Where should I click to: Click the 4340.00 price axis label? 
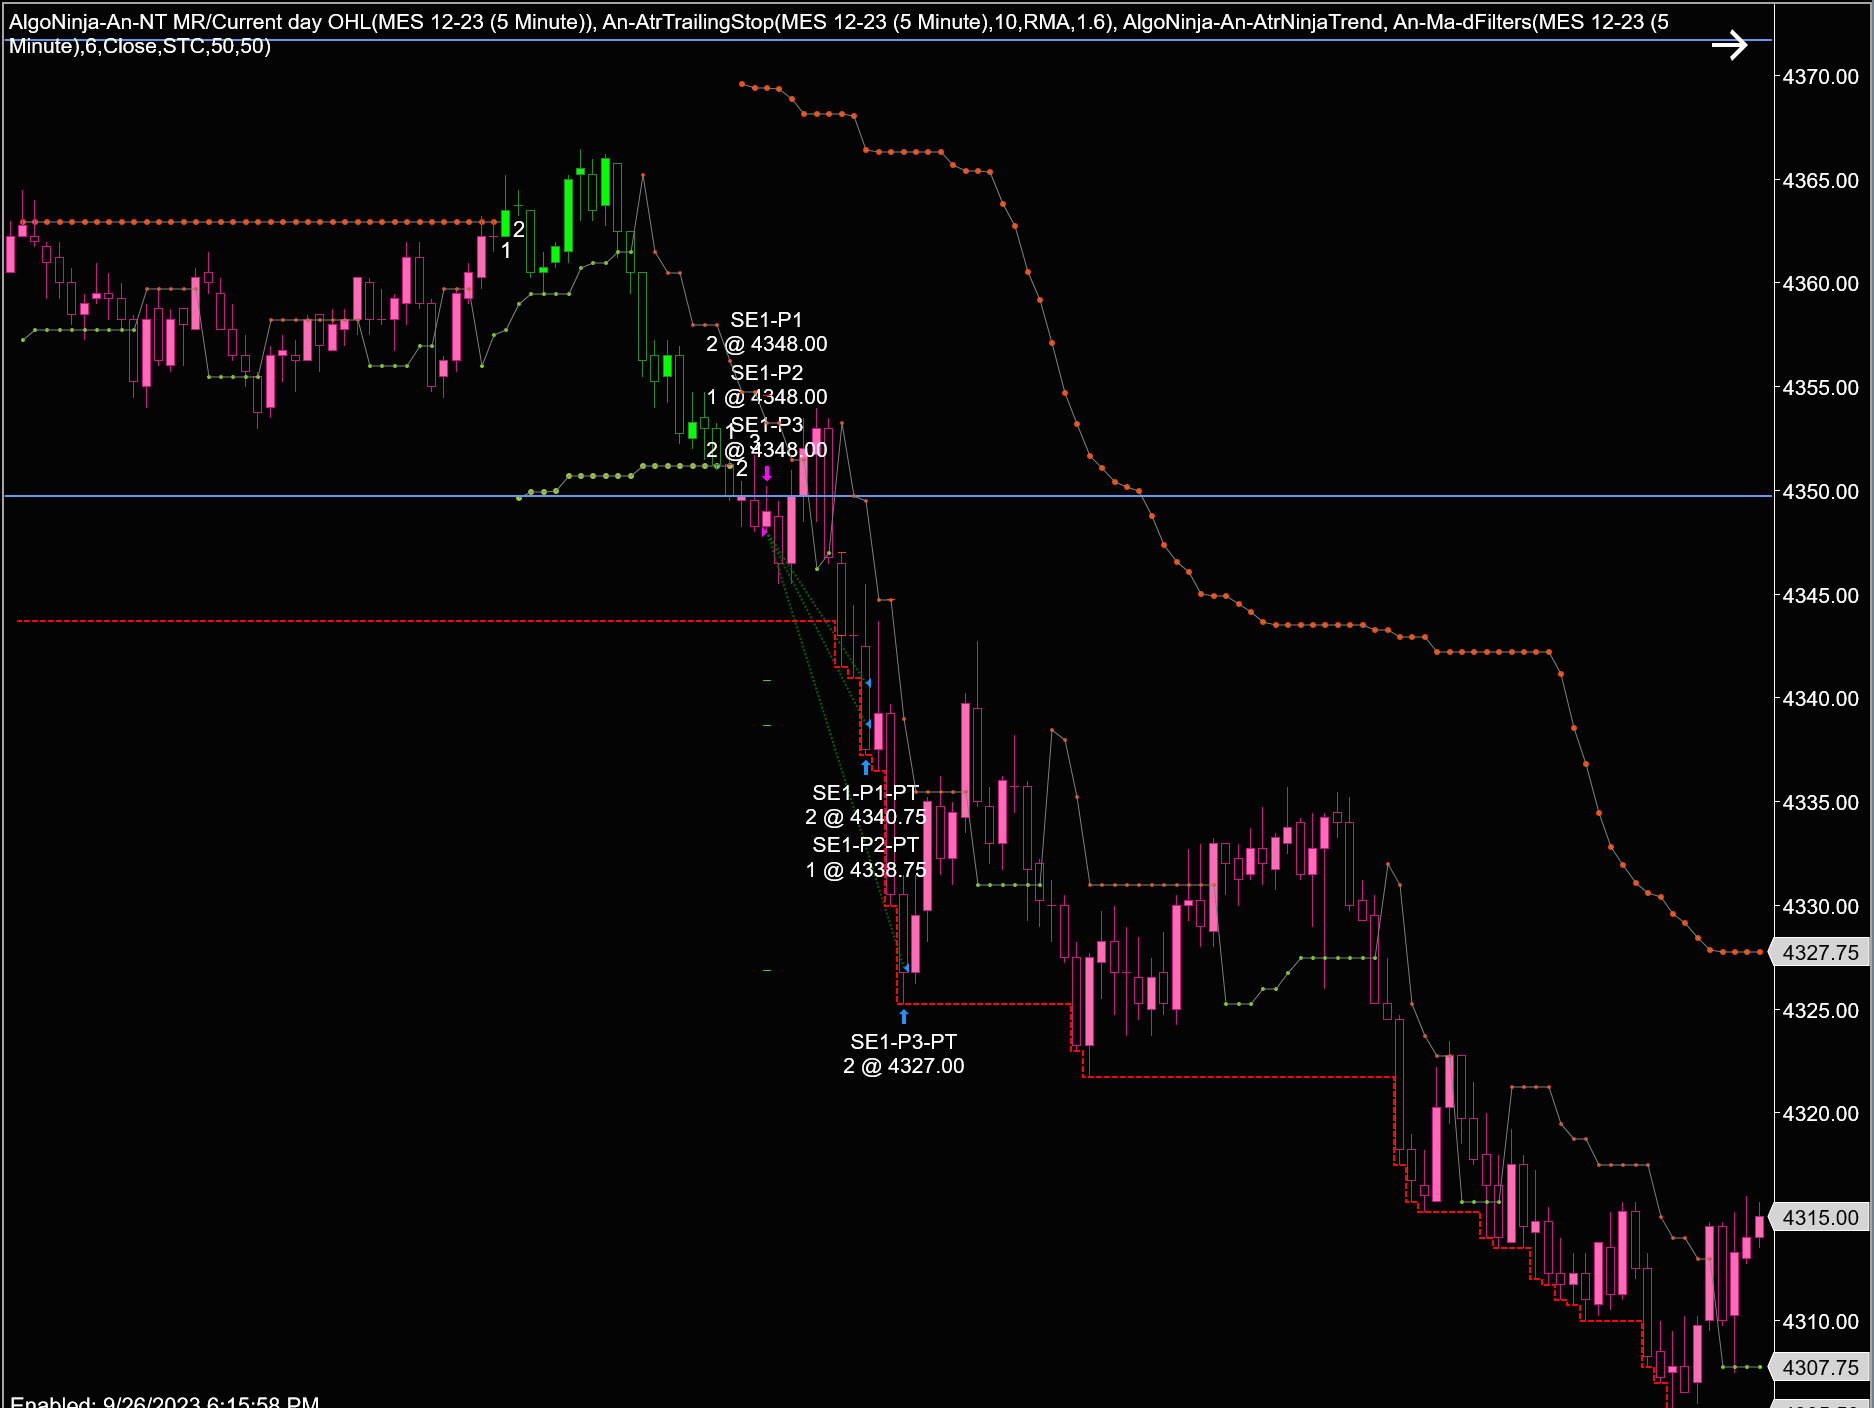click(x=1820, y=699)
